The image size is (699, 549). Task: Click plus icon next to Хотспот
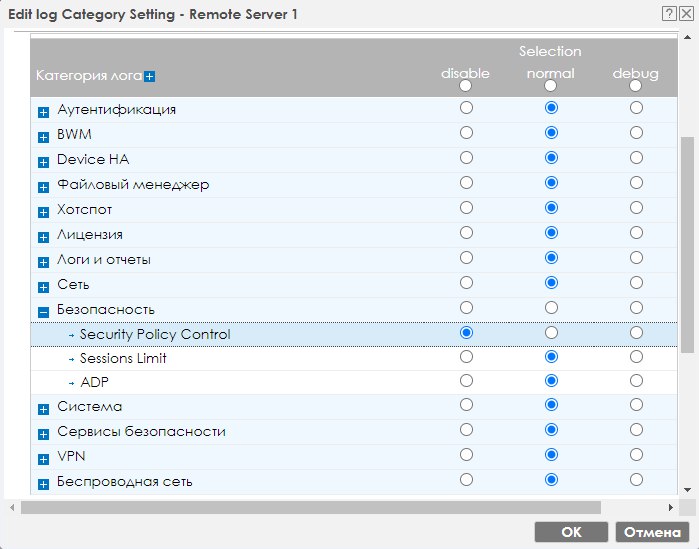[x=43, y=211]
